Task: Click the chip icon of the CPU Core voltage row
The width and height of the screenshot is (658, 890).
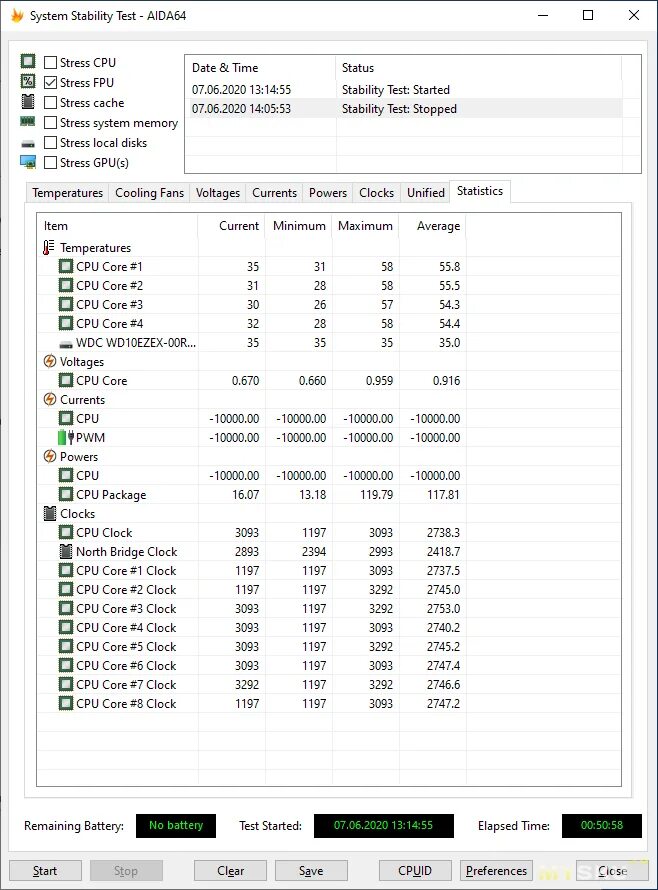Action: (66, 380)
